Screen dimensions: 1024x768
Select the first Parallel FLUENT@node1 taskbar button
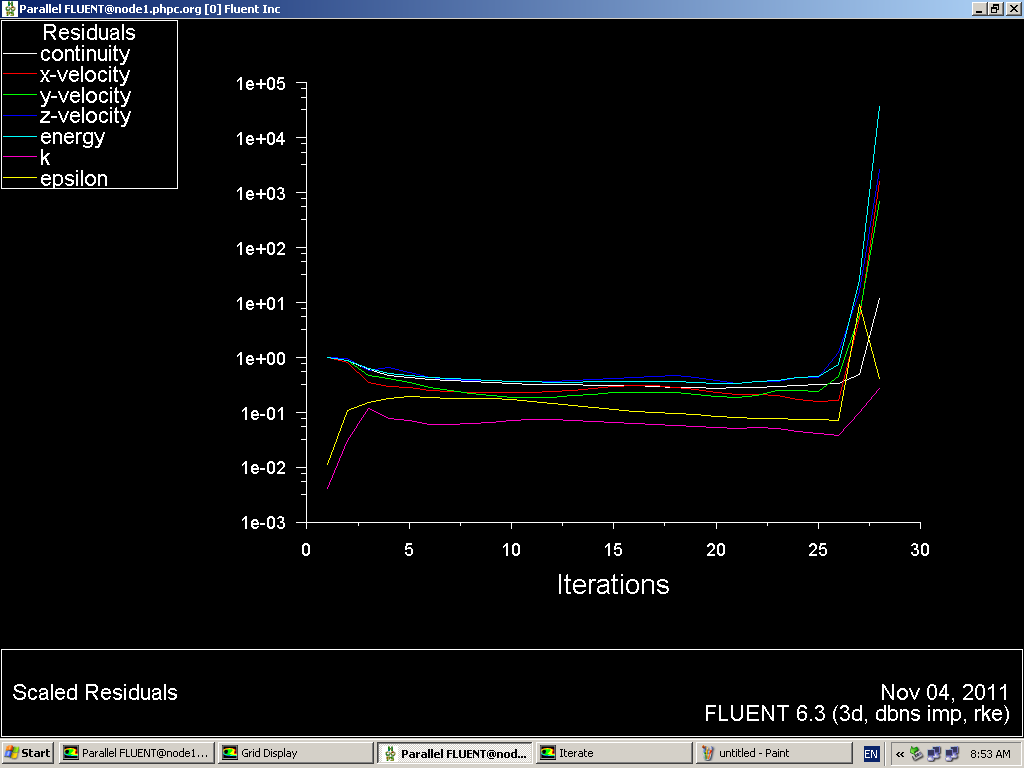point(135,753)
